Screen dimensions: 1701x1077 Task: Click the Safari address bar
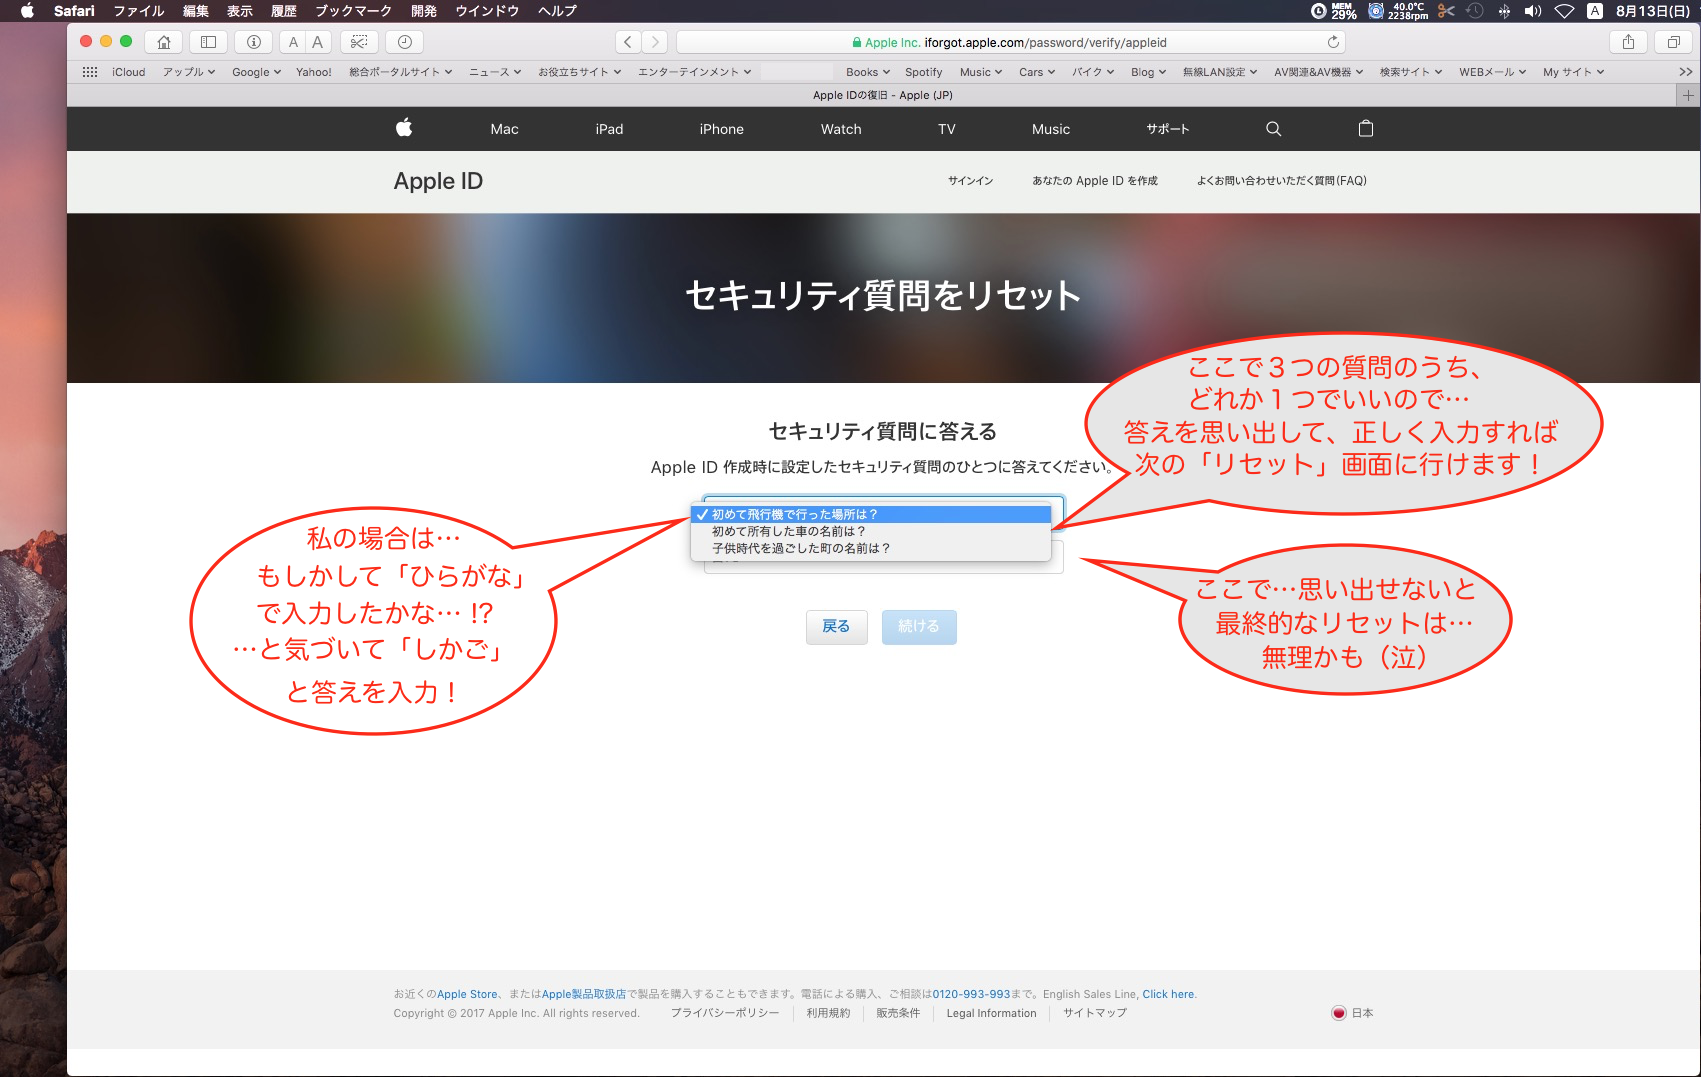tap(1010, 42)
